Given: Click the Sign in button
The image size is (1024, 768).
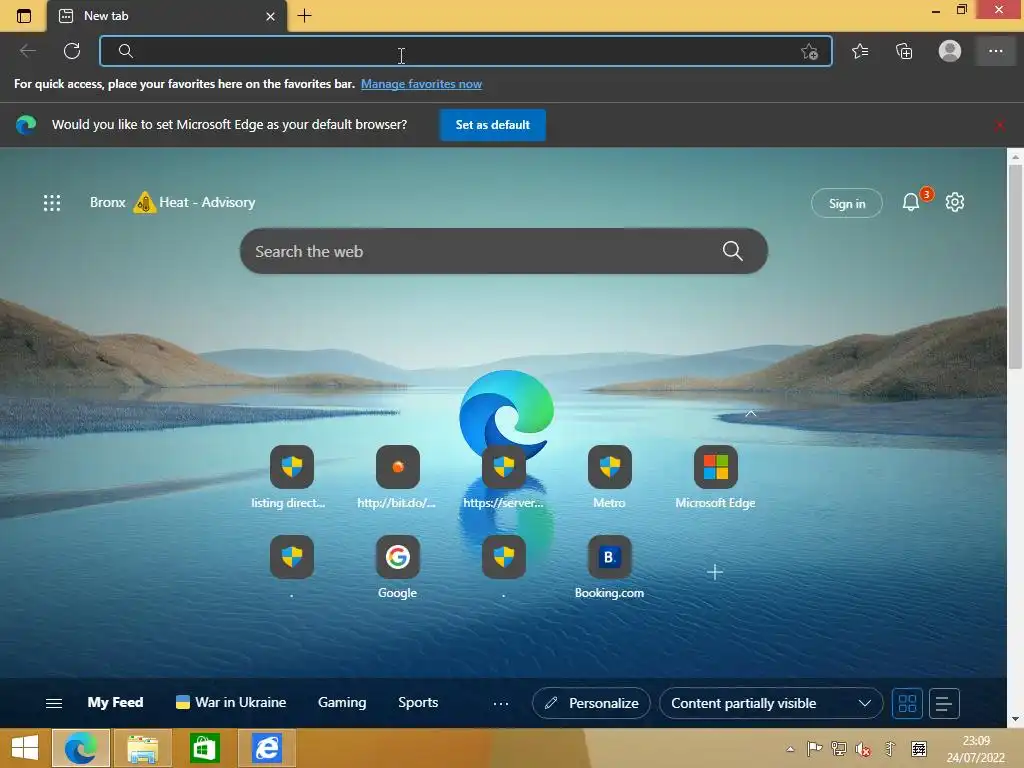Looking at the screenshot, I should click(x=846, y=203).
